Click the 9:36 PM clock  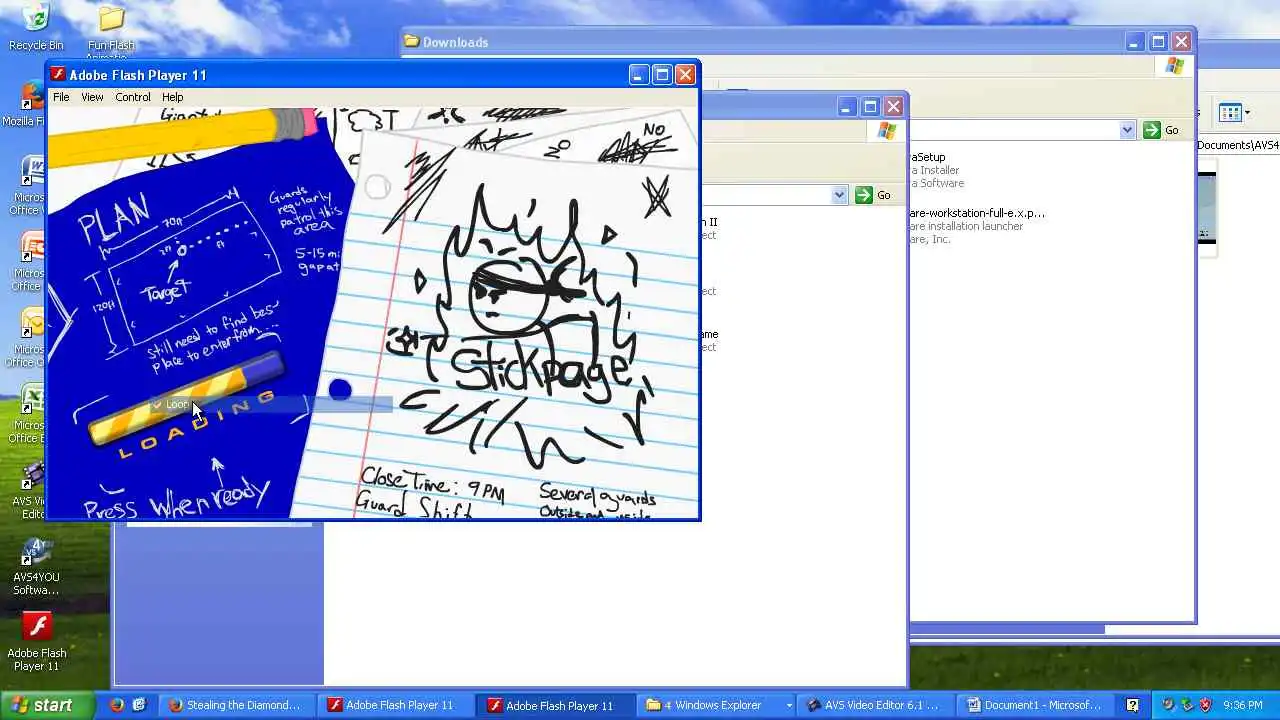tap(1243, 705)
